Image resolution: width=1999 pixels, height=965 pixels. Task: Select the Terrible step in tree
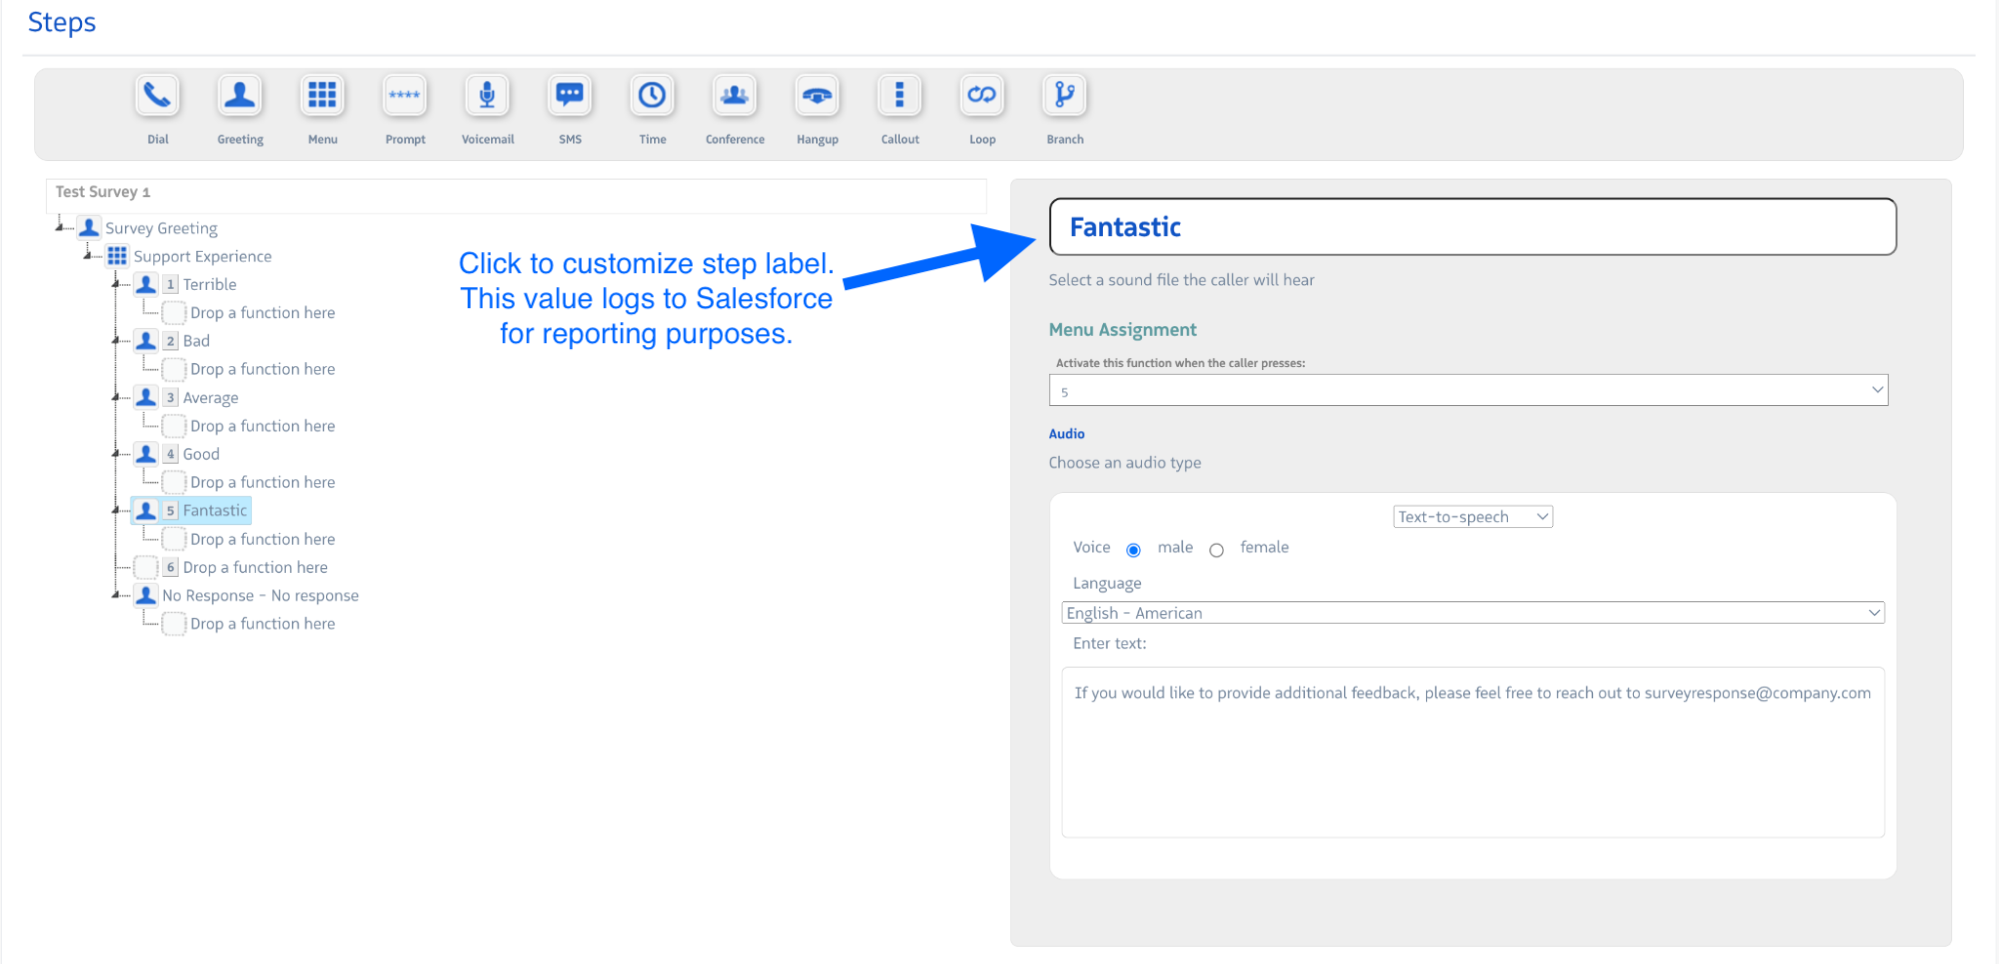pos(209,285)
